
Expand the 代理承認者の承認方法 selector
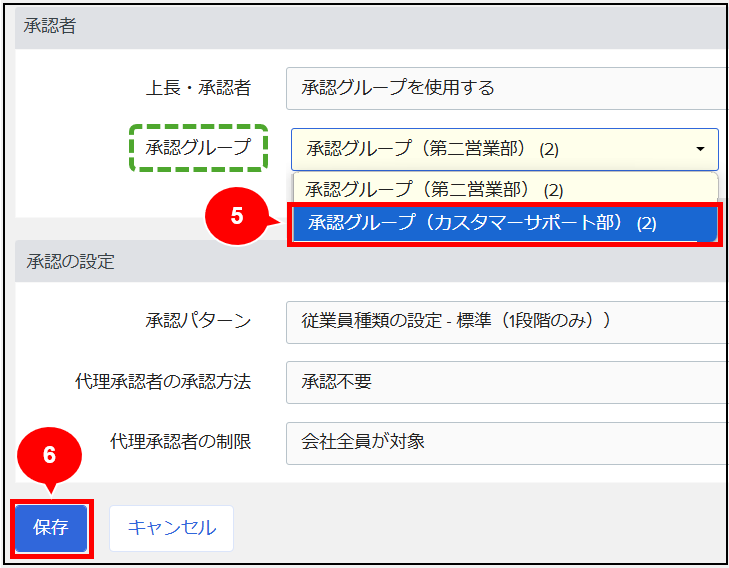coord(505,381)
